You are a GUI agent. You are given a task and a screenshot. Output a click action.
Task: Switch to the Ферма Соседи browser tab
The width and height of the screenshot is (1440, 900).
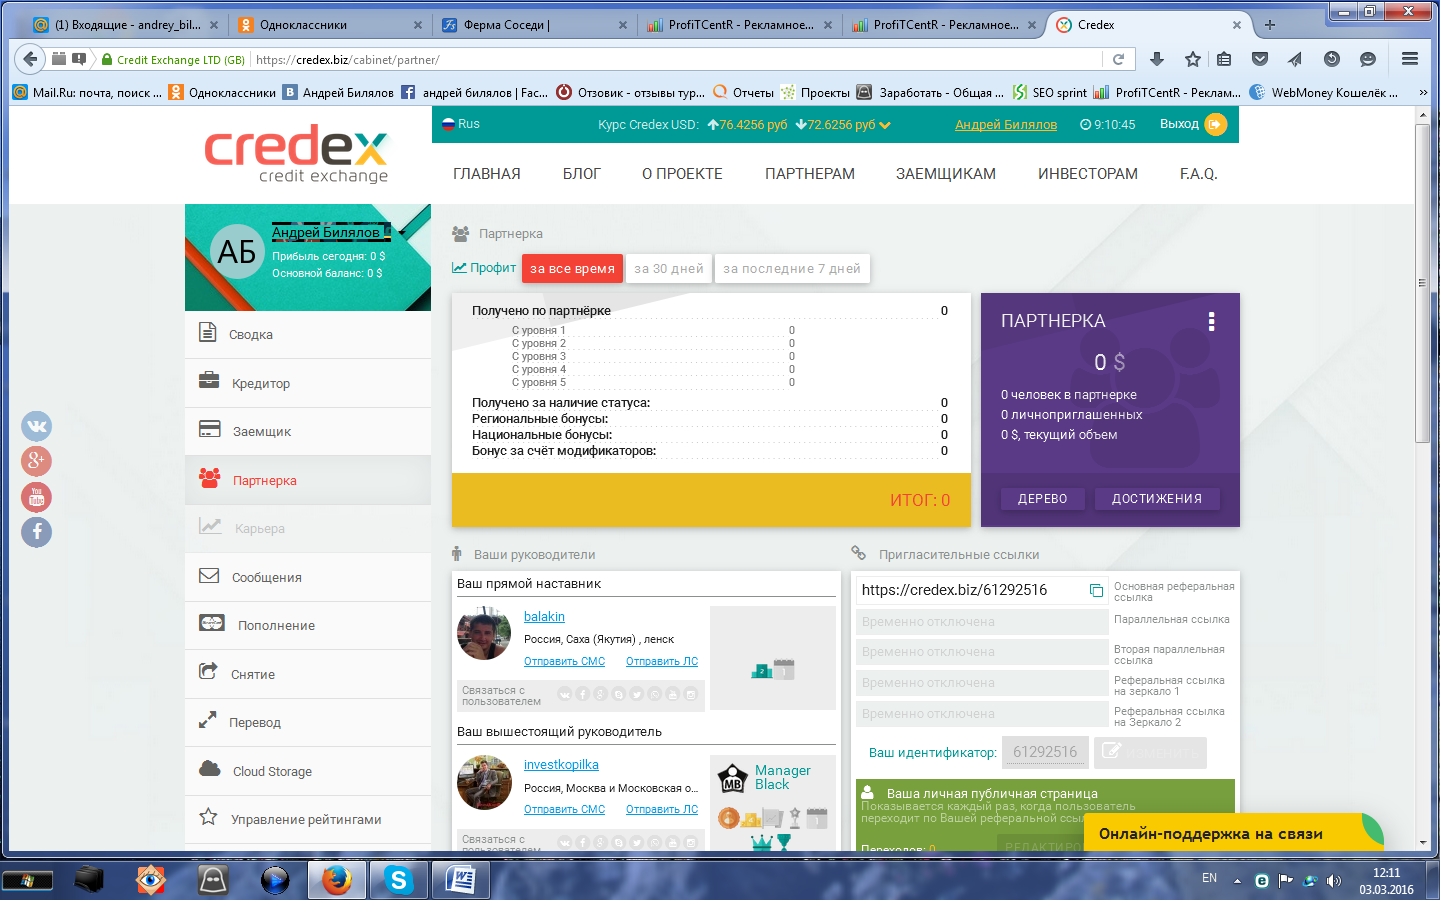(x=533, y=25)
